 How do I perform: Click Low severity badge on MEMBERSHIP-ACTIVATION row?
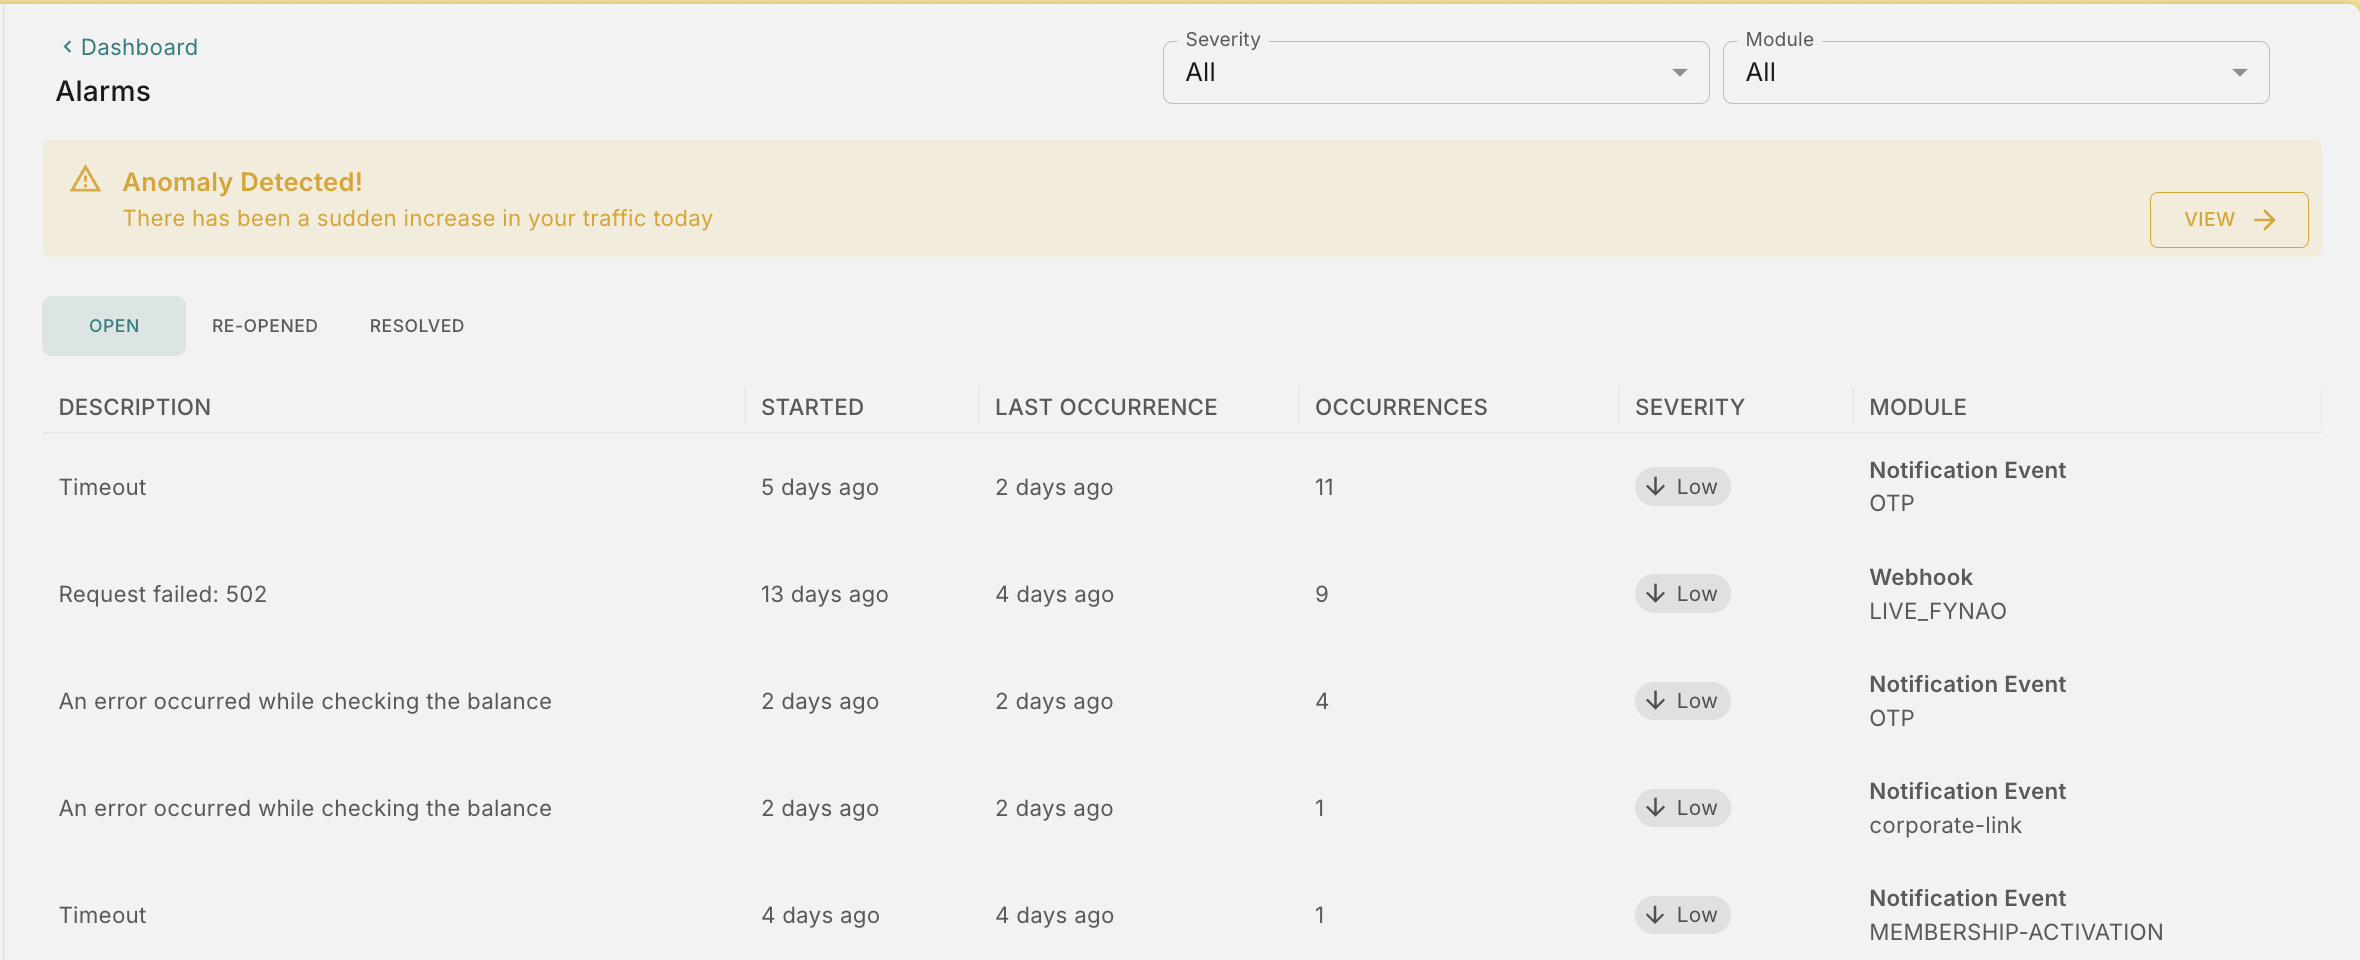(x=1683, y=915)
